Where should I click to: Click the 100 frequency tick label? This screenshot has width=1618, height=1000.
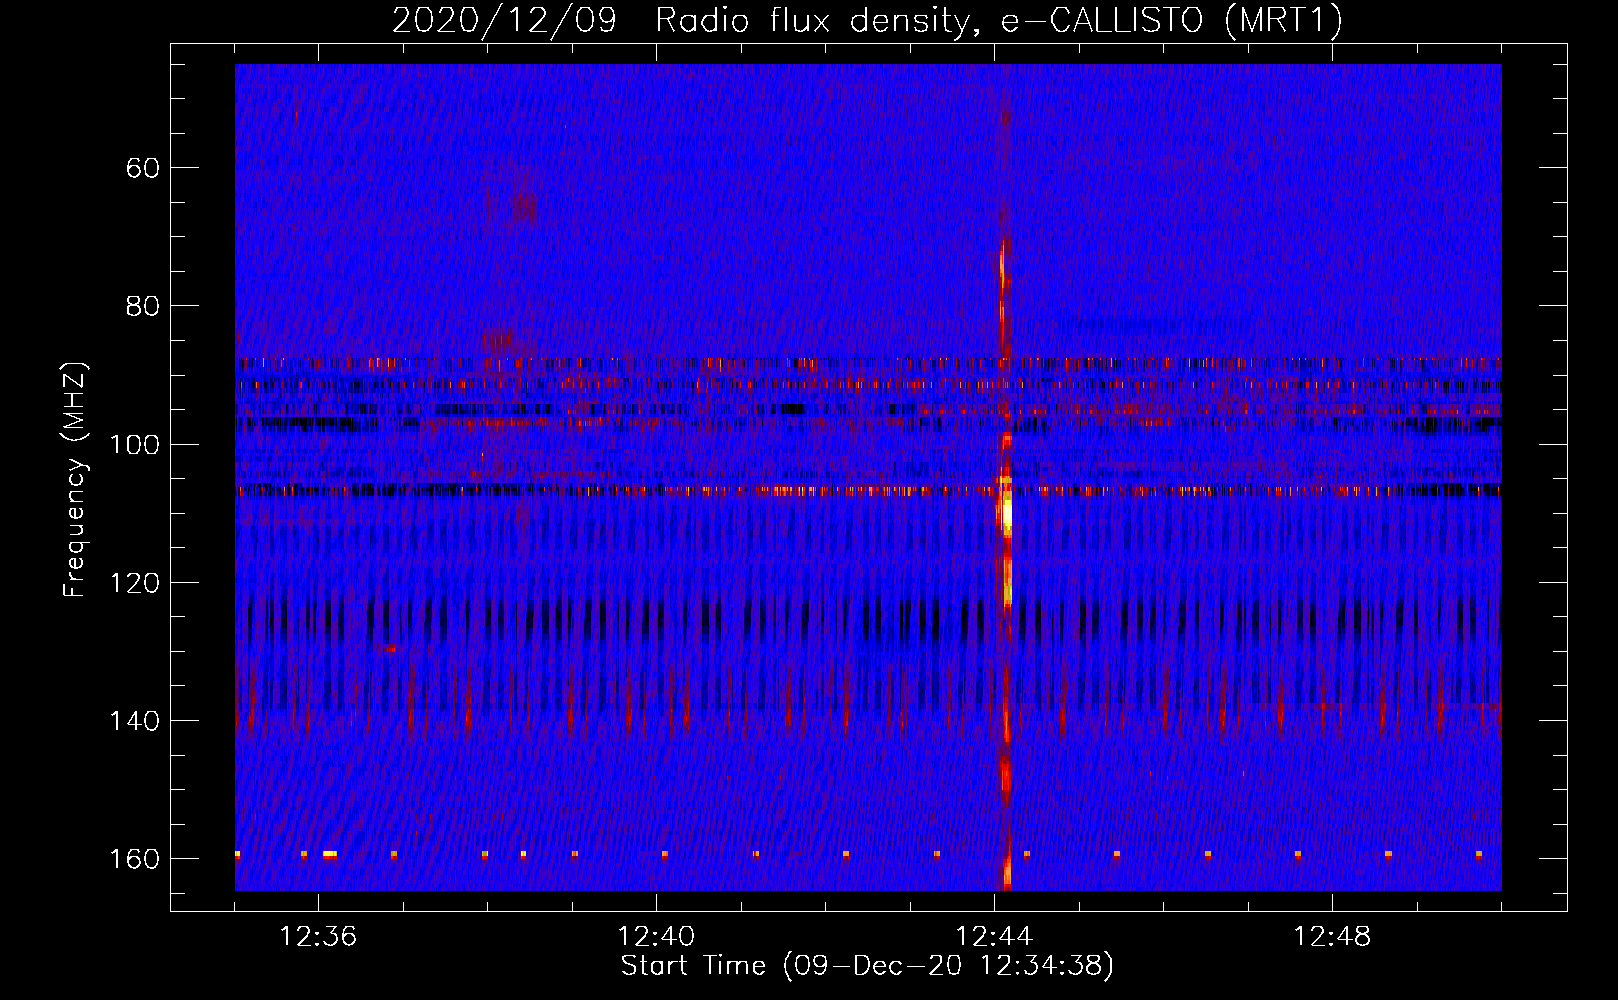pos(135,444)
